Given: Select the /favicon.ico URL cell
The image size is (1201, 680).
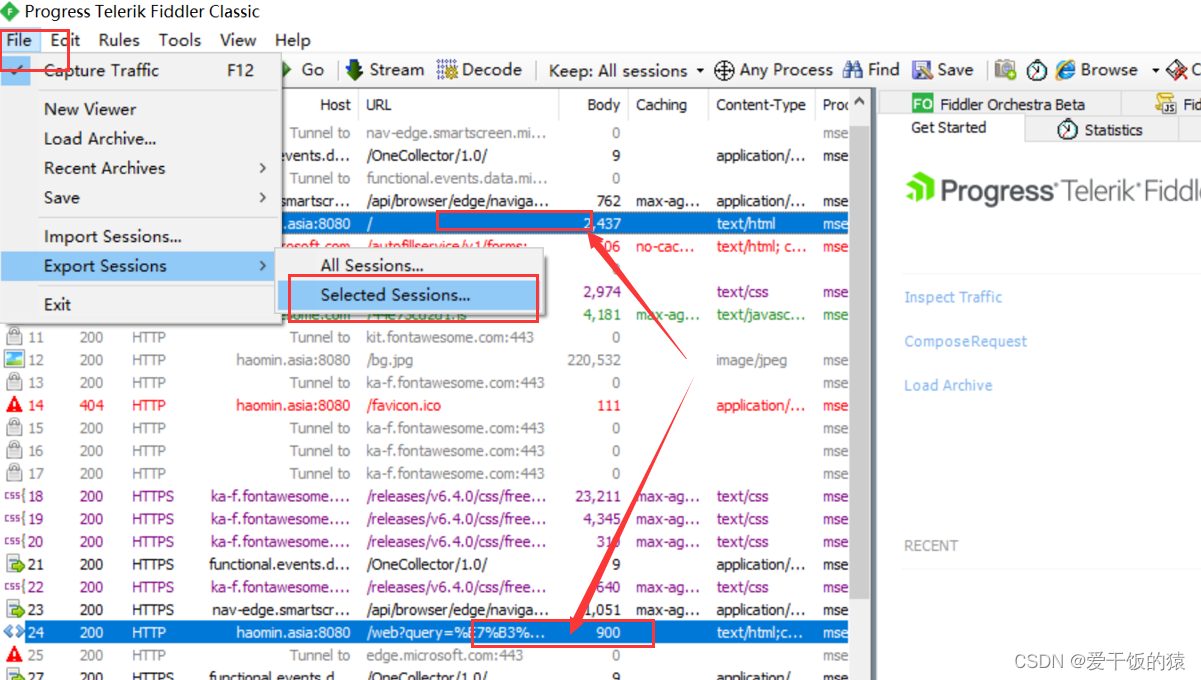Looking at the screenshot, I should pyautogui.click(x=404, y=405).
